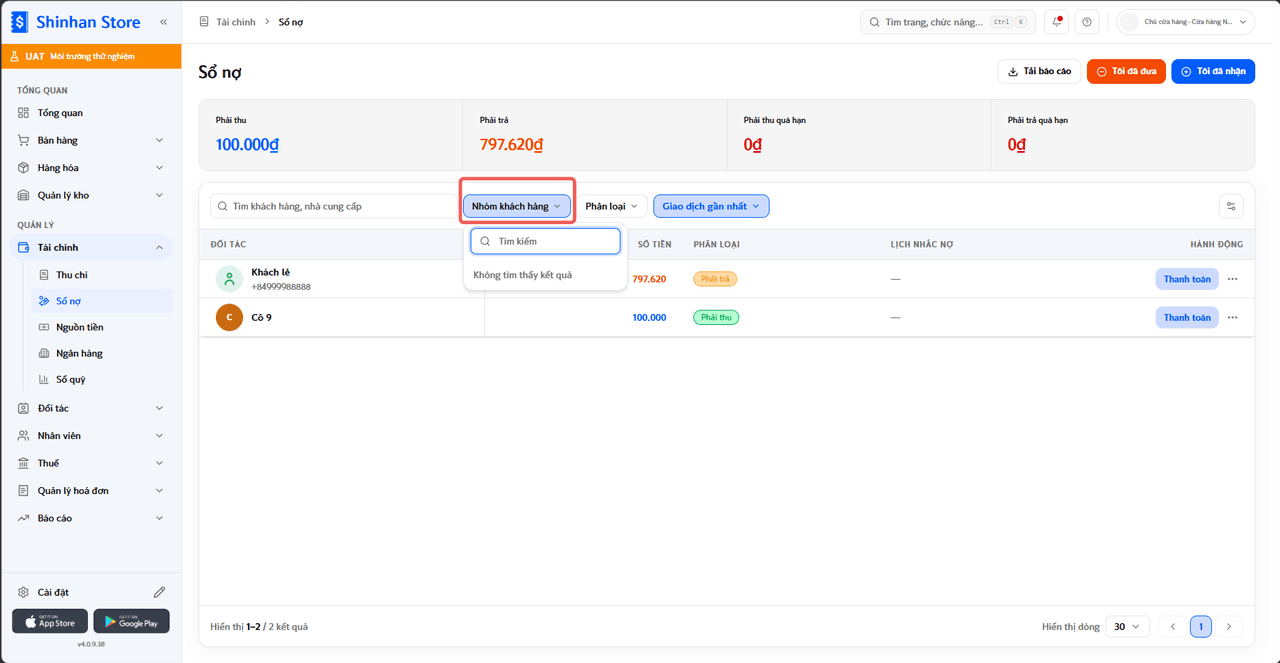The image size is (1280, 663).
Task: Click the Shinhan Store logo
Action: coord(76,21)
